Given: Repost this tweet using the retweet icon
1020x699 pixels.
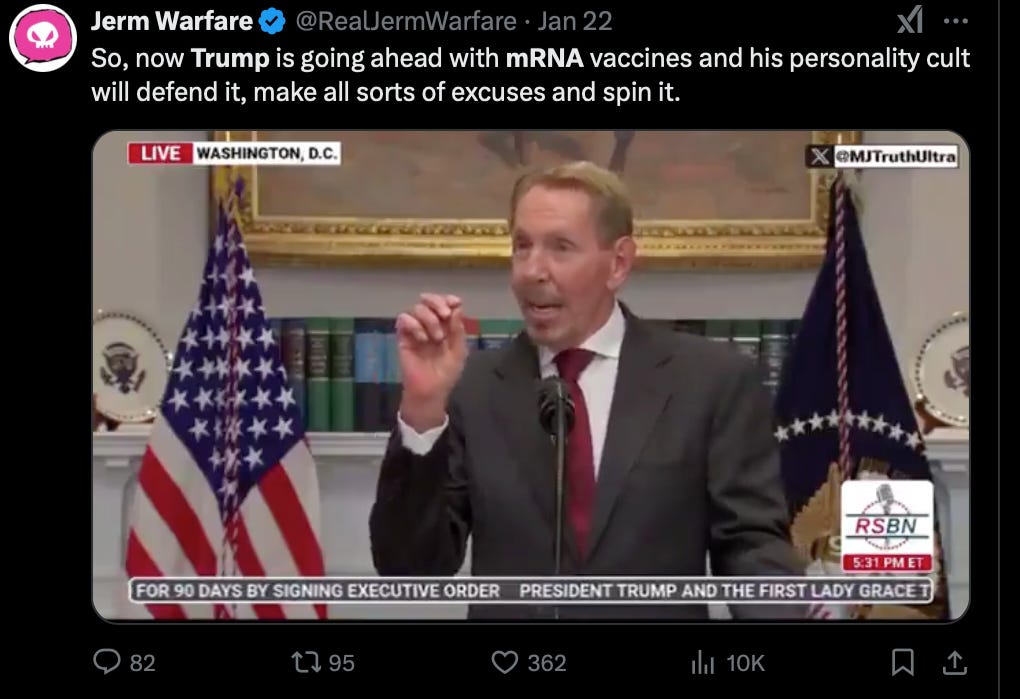Looking at the screenshot, I should (x=306, y=662).
